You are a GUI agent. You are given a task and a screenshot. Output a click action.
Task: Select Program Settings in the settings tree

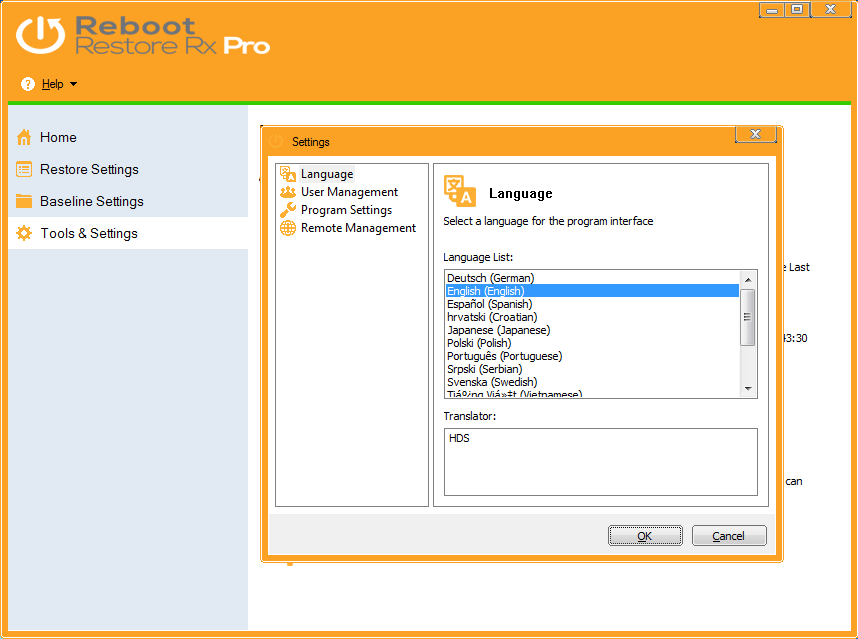pos(346,210)
